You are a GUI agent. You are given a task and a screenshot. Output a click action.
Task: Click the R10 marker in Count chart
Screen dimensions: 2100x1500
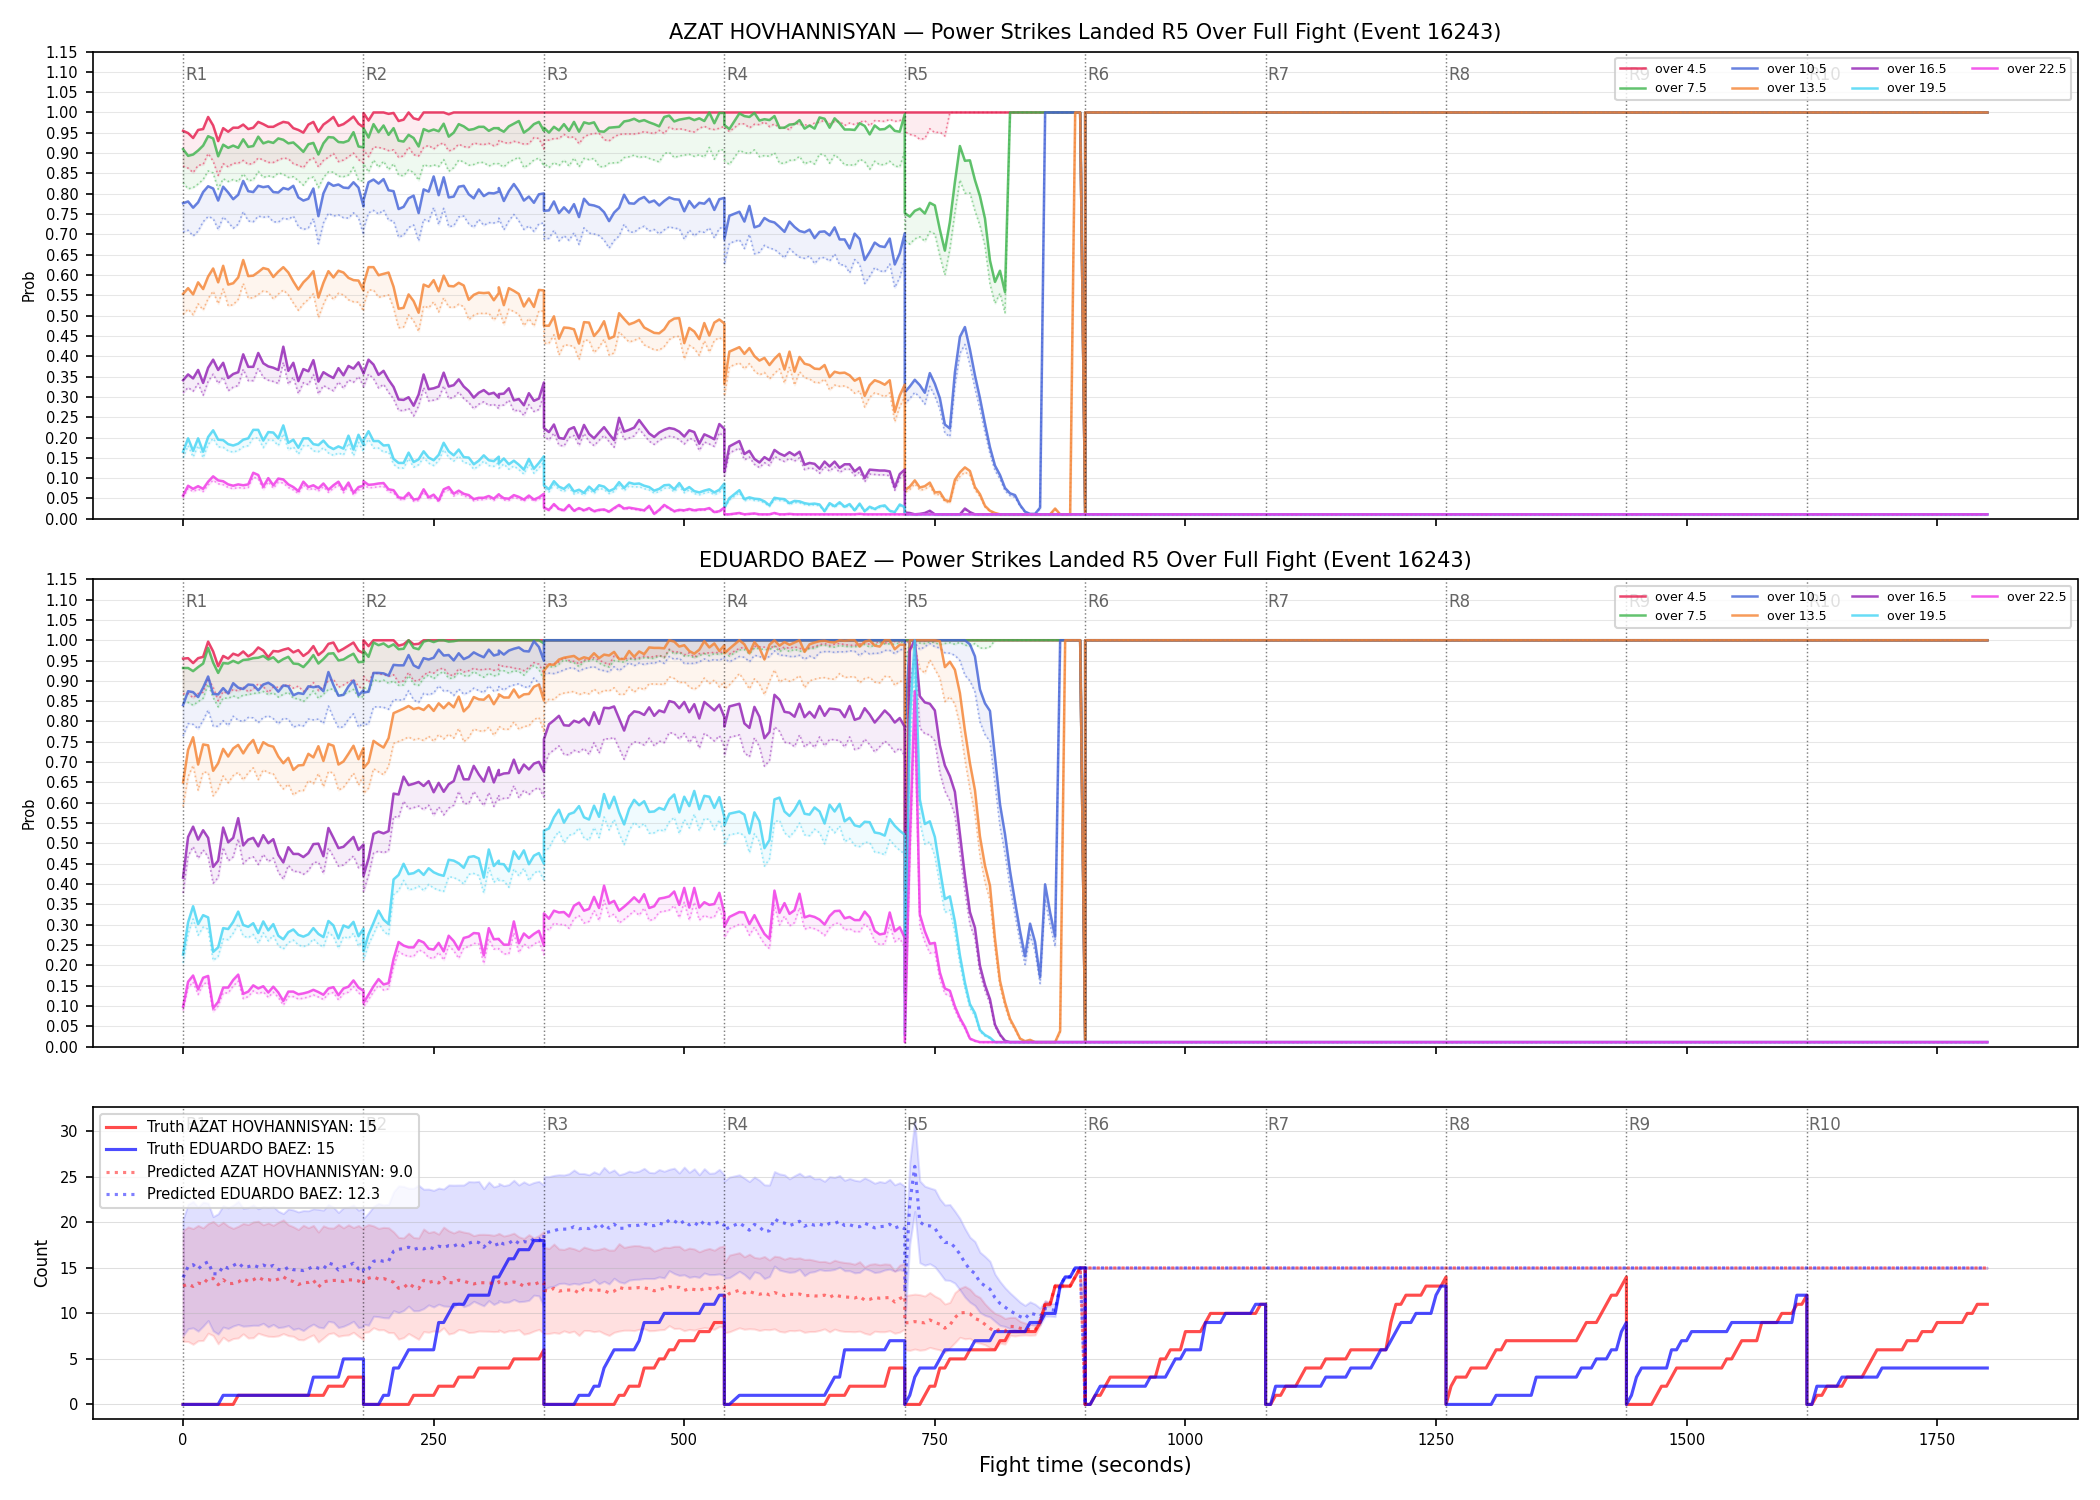coord(1824,1124)
